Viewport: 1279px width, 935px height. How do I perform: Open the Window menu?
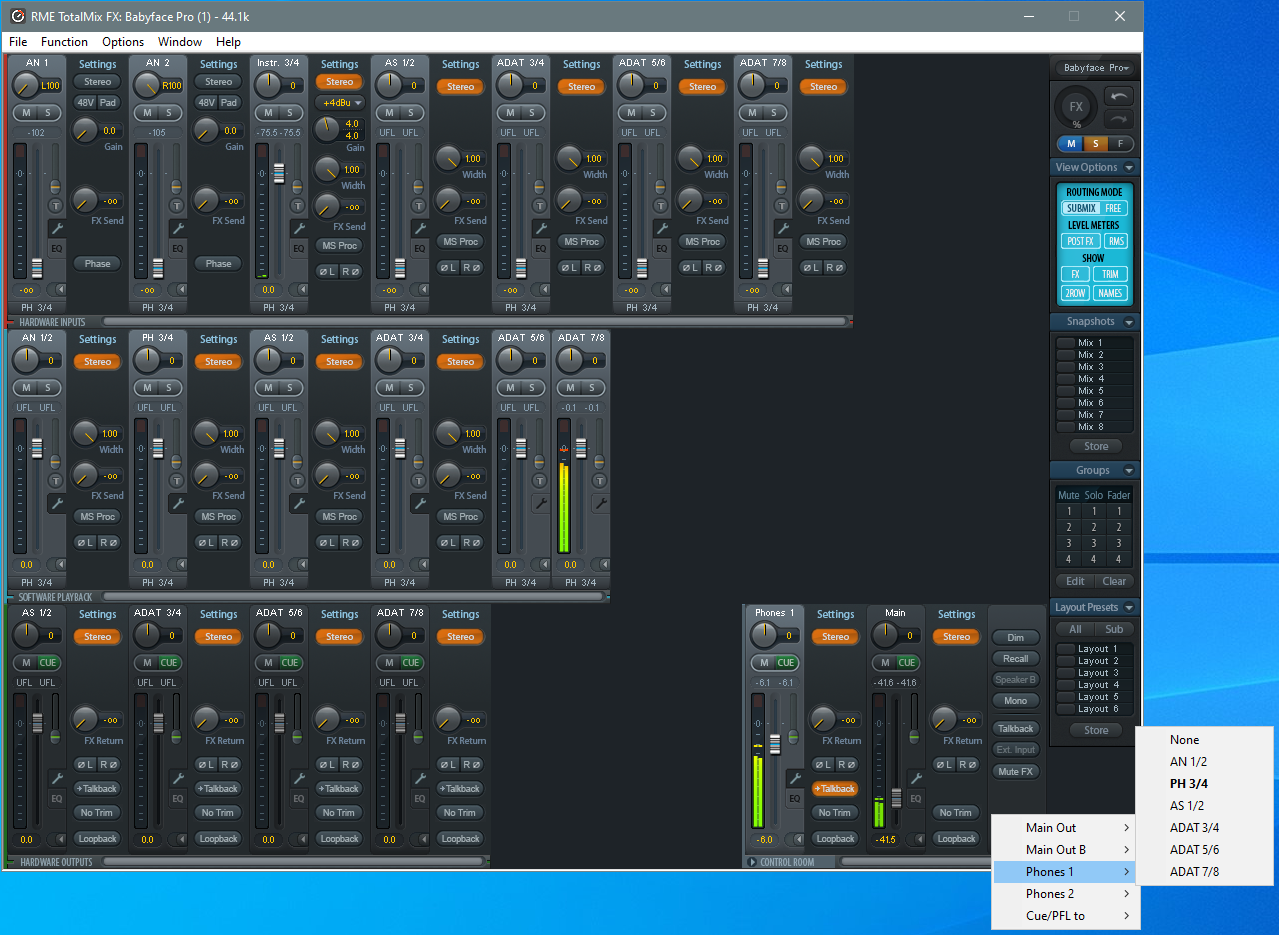(x=180, y=41)
